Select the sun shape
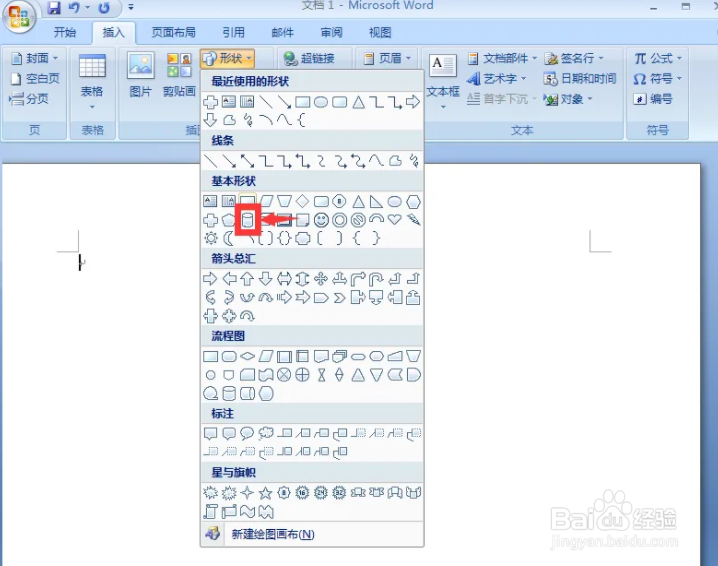The width and height of the screenshot is (718, 566). click(211, 238)
